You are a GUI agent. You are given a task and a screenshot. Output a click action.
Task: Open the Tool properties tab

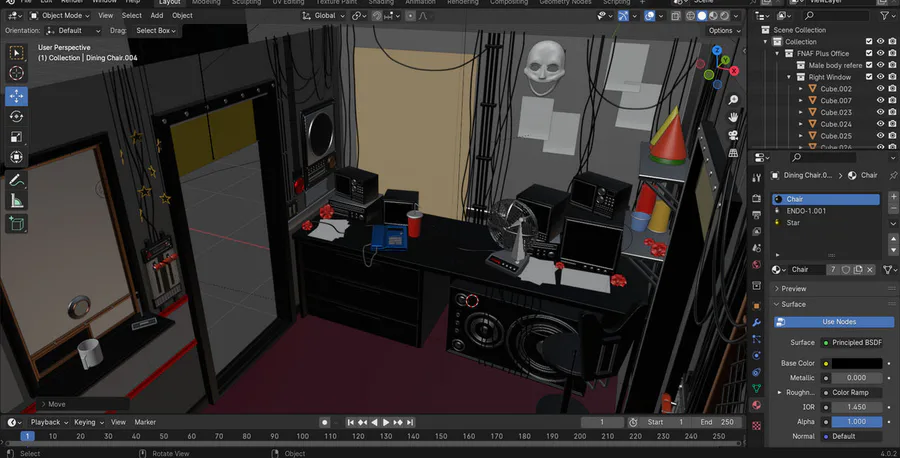click(x=757, y=178)
